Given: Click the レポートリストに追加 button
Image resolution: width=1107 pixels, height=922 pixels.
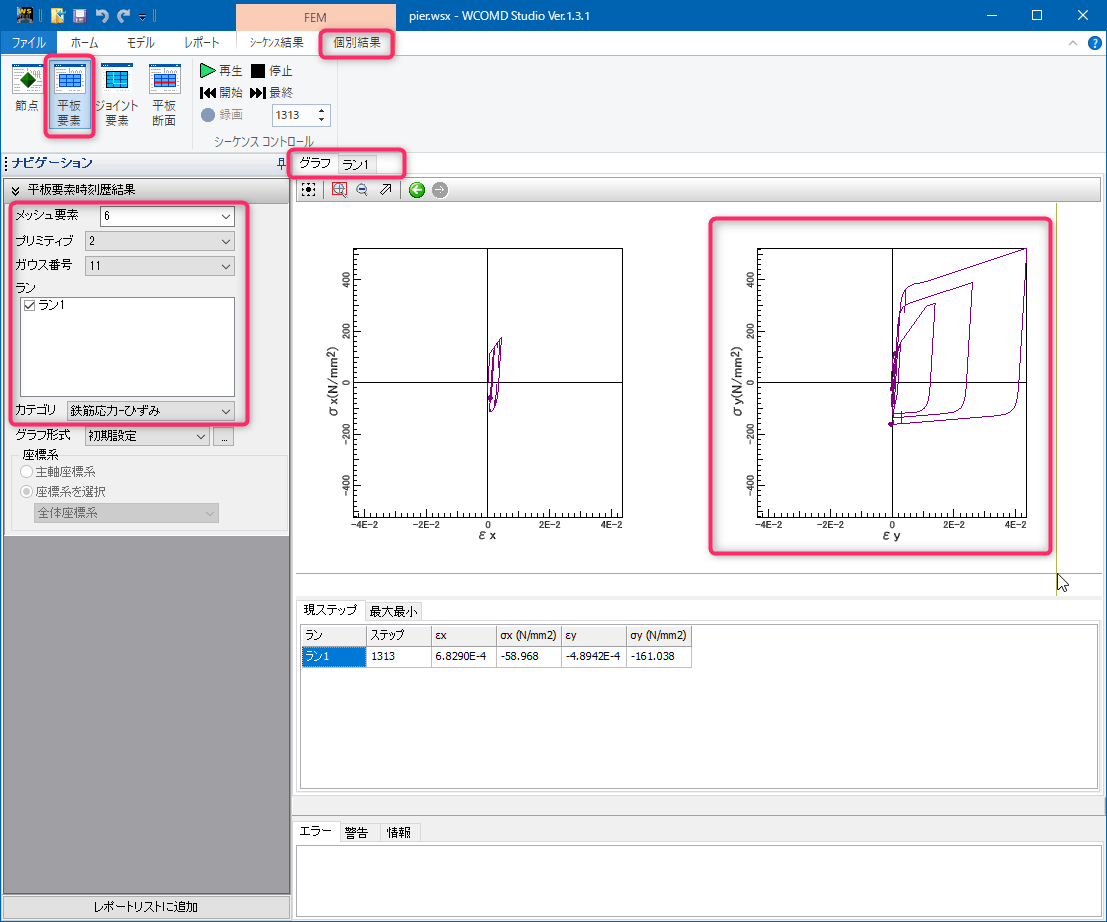Looking at the screenshot, I should click(146, 906).
